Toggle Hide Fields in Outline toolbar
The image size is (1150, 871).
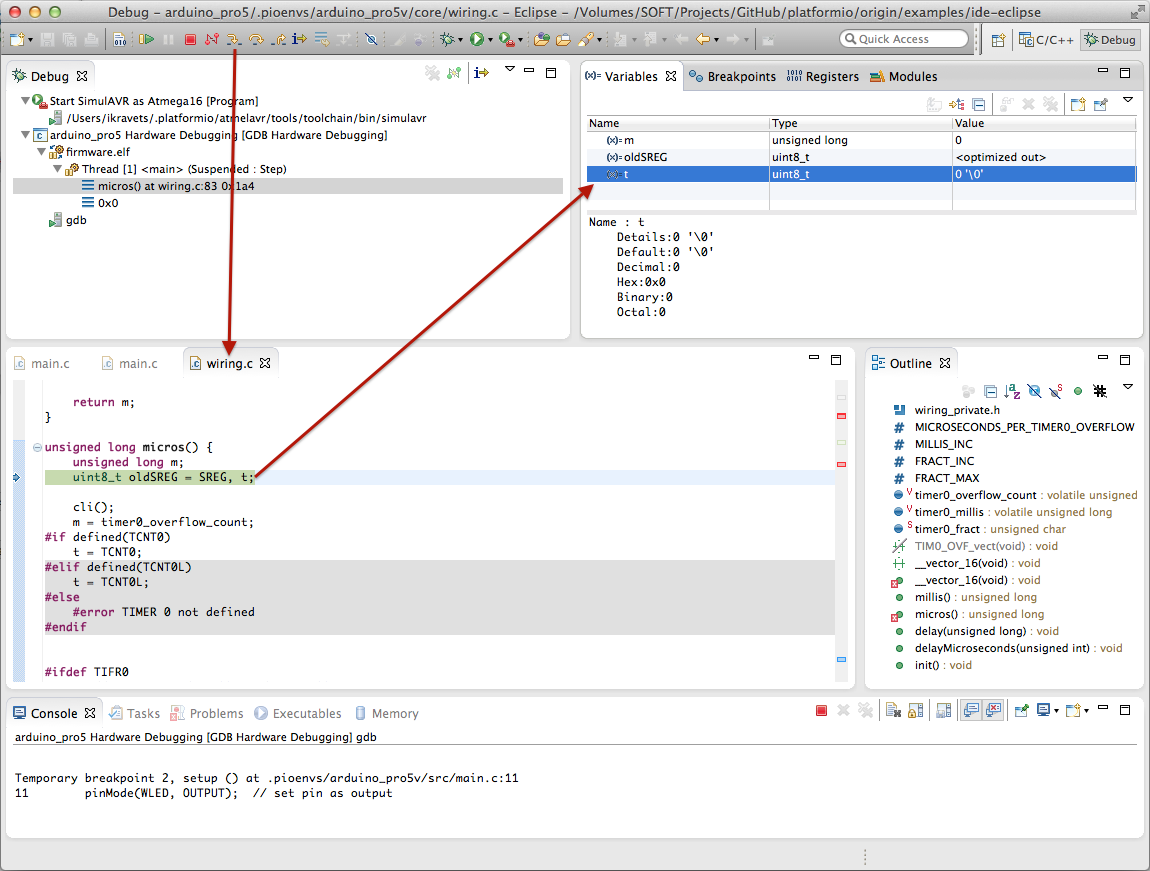[1034, 391]
